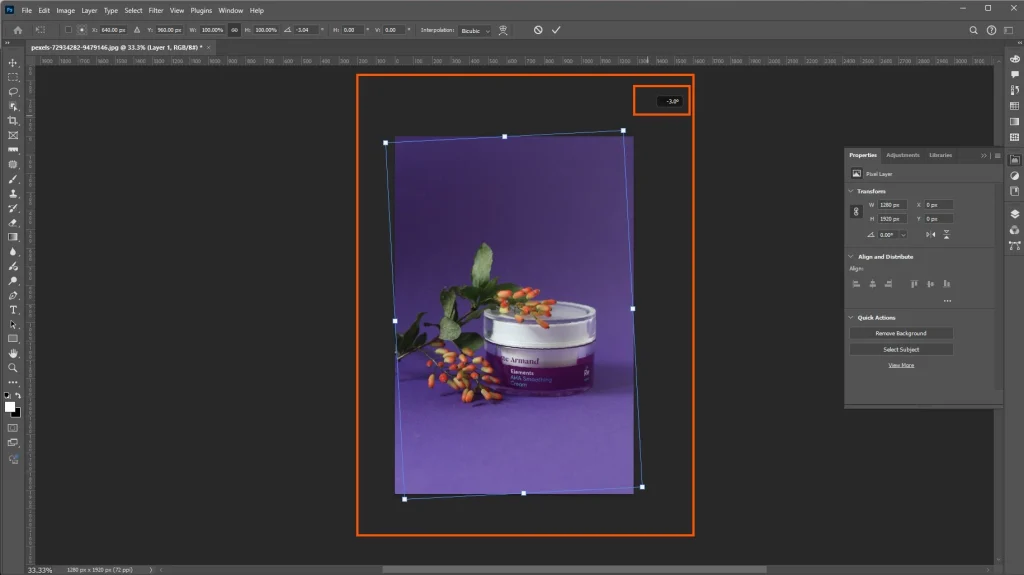Switch to the Libraries tab

(940, 156)
